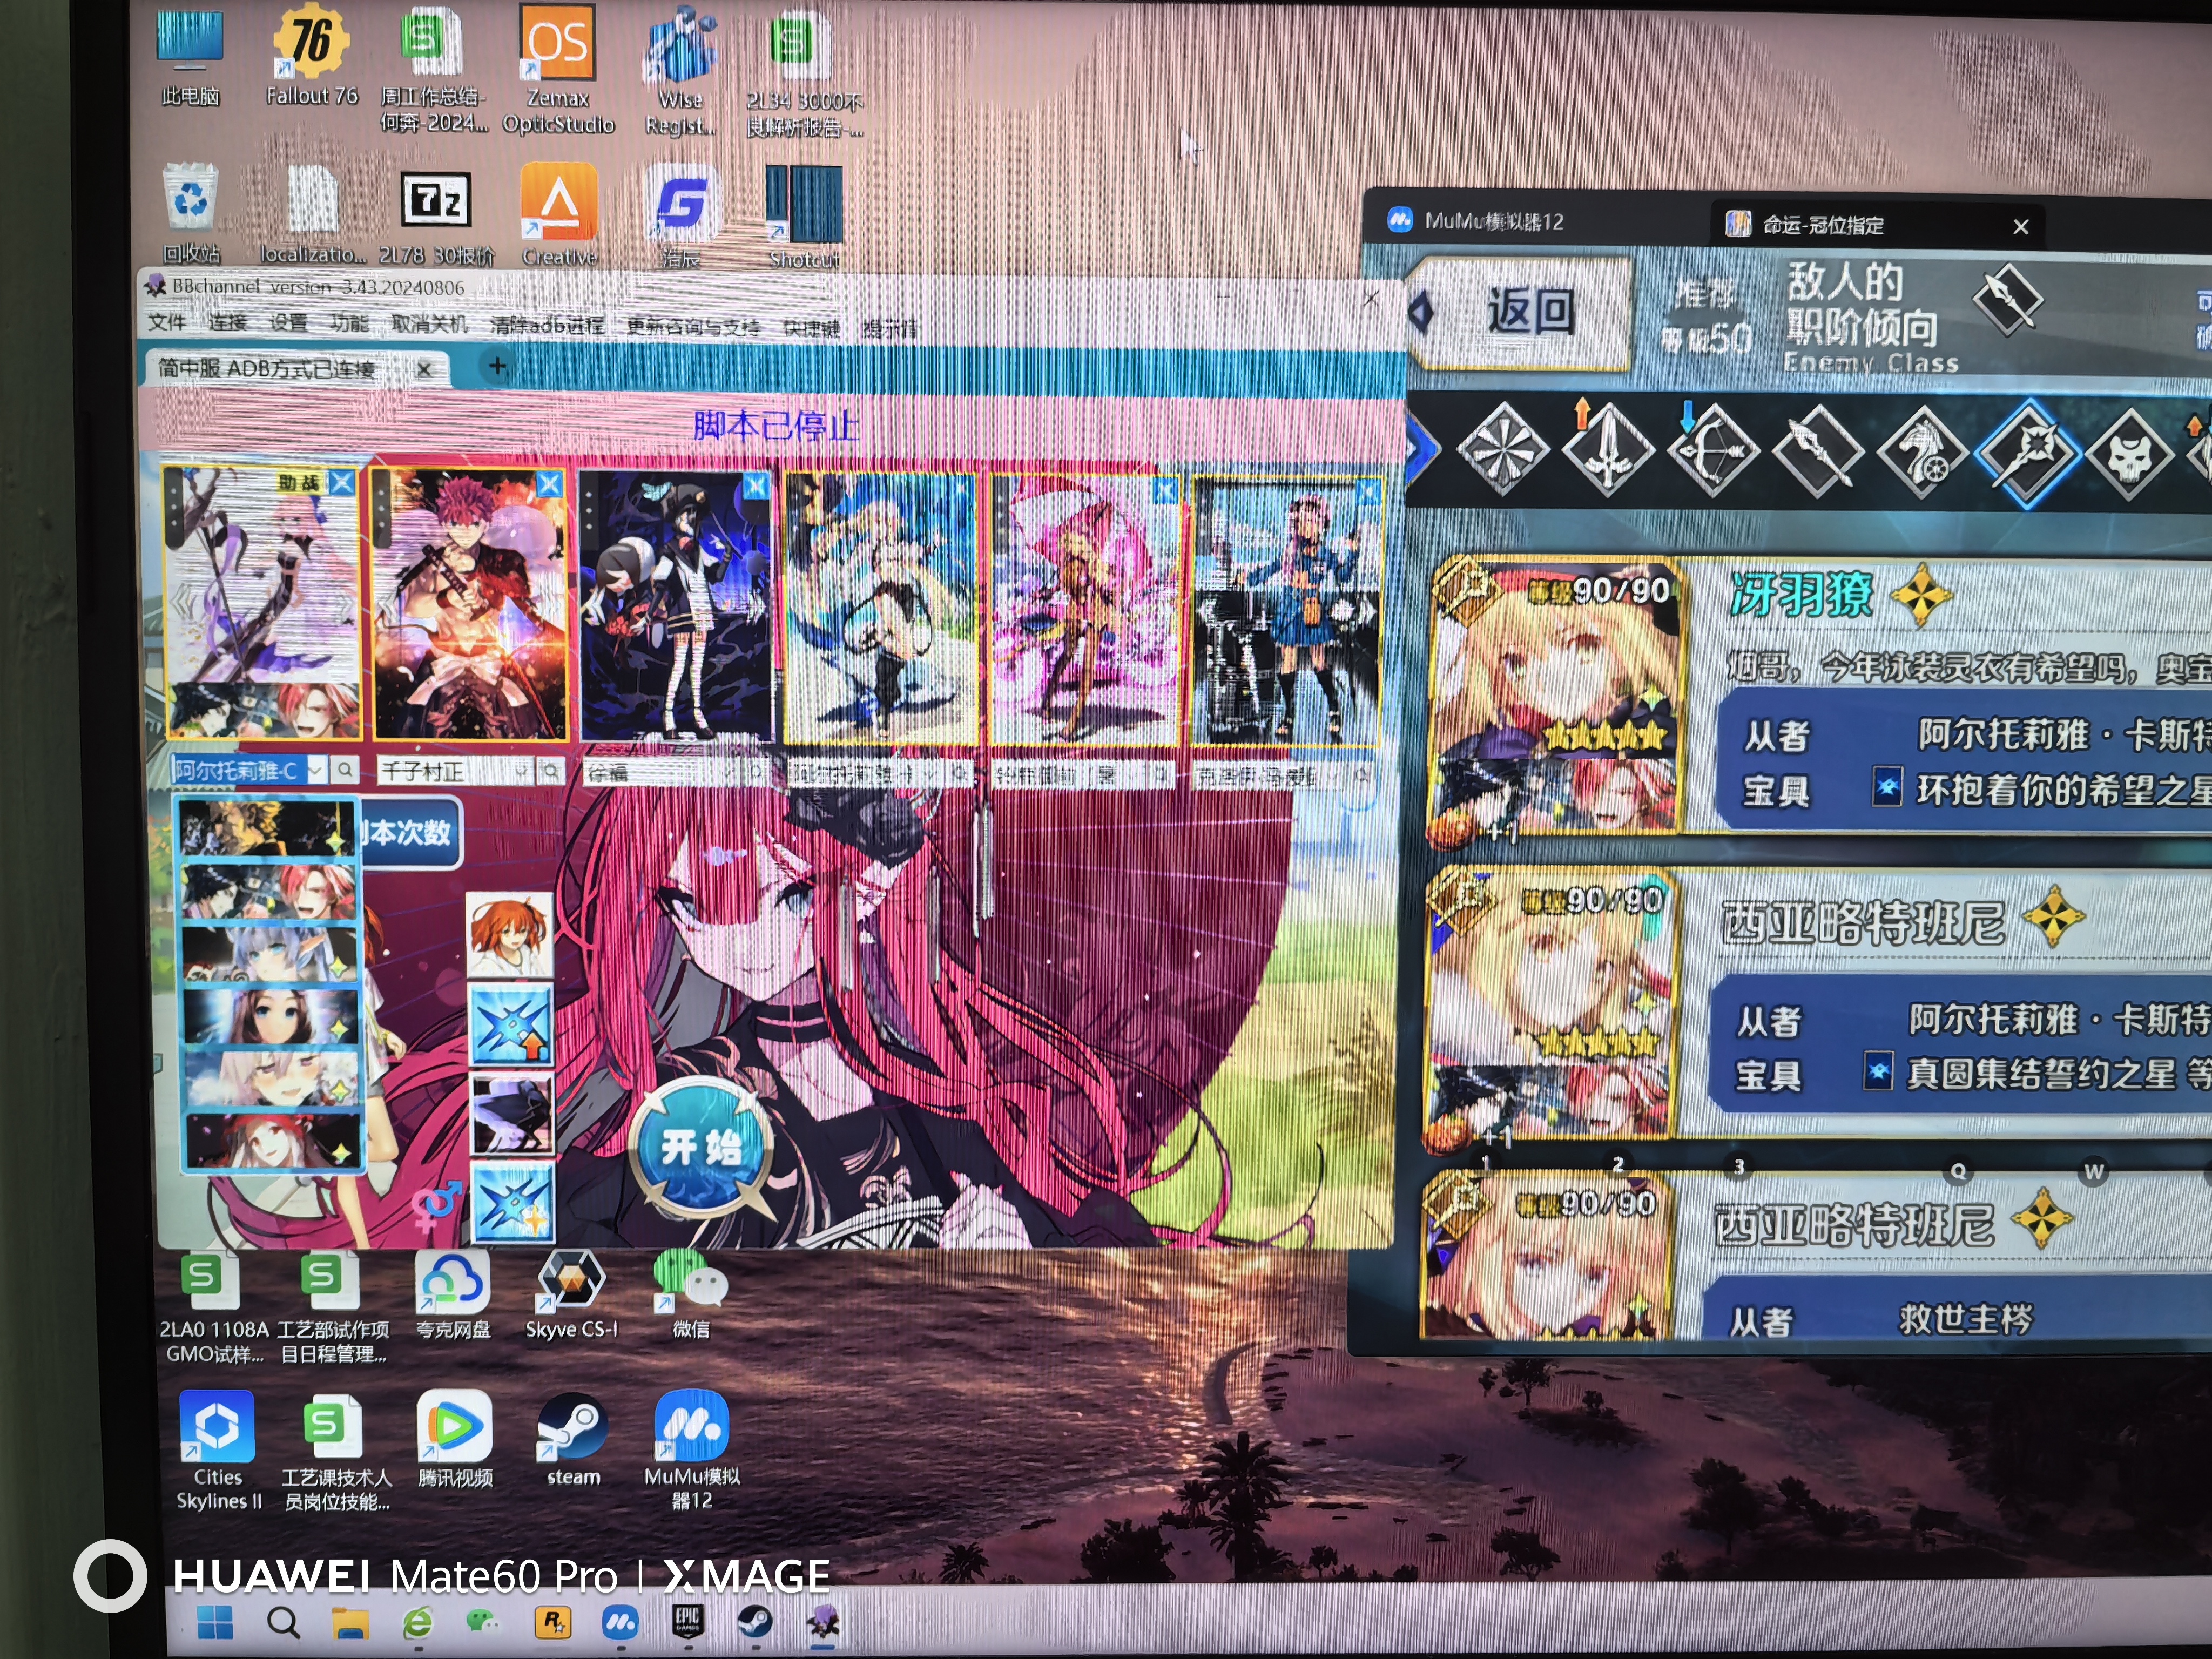Open the Rockstar launcher taskbar icon

pyautogui.click(x=552, y=1622)
